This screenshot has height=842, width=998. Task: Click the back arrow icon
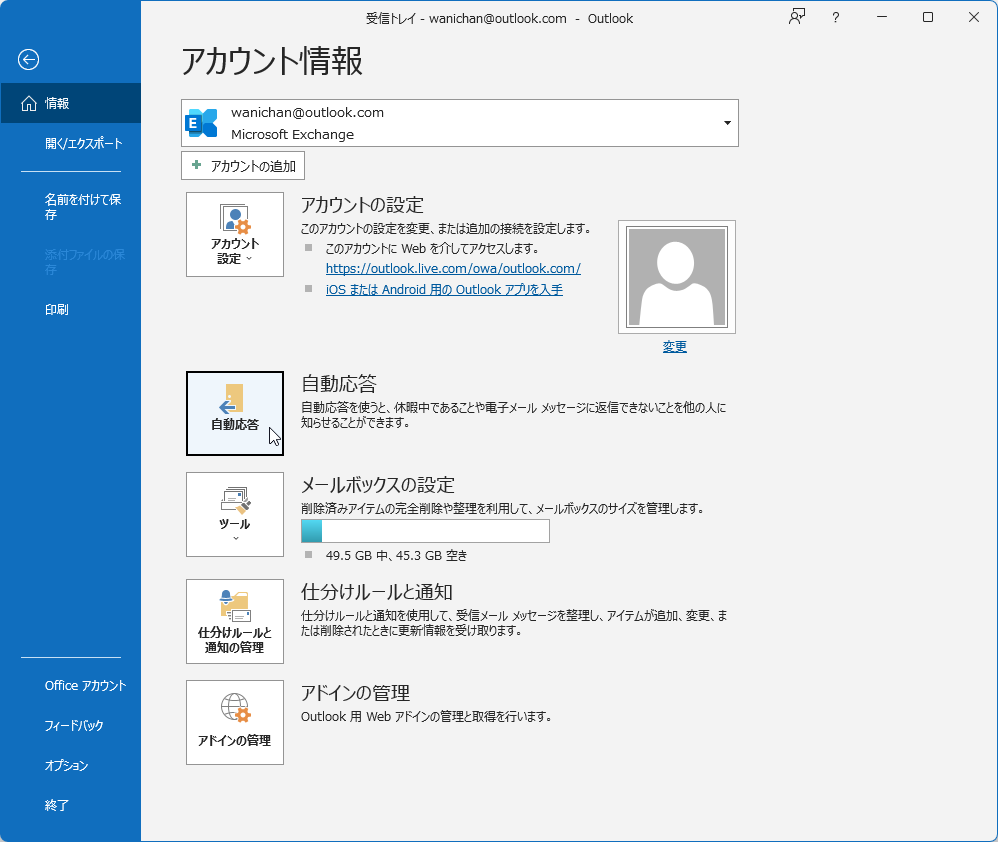click(28, 60)
